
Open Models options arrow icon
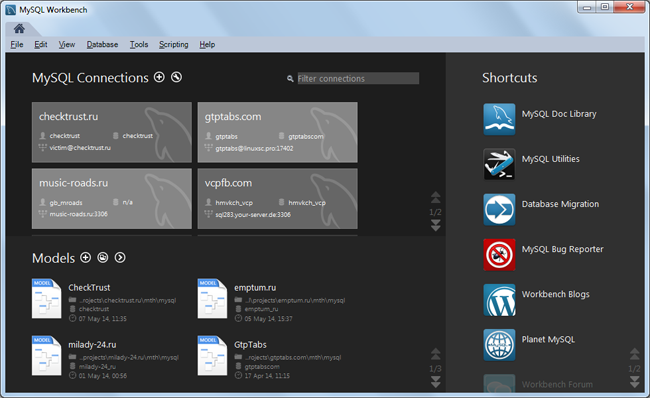pyautogui.click(x=120, y=257)
